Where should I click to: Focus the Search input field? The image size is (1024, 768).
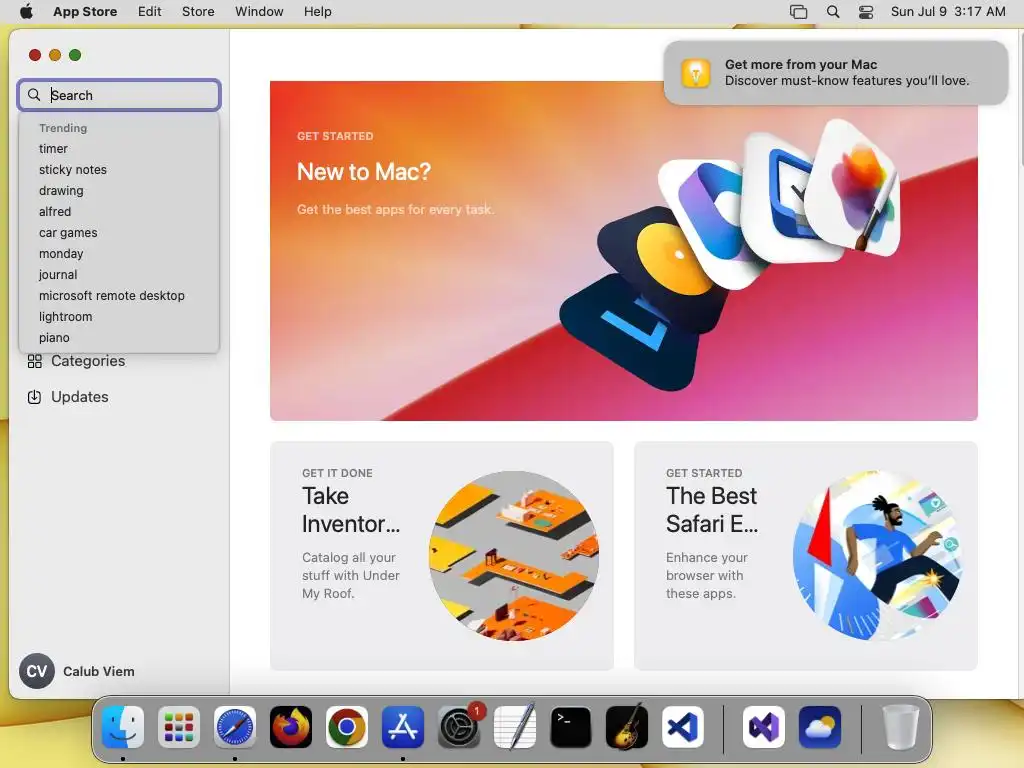click(x=119, y=95)
